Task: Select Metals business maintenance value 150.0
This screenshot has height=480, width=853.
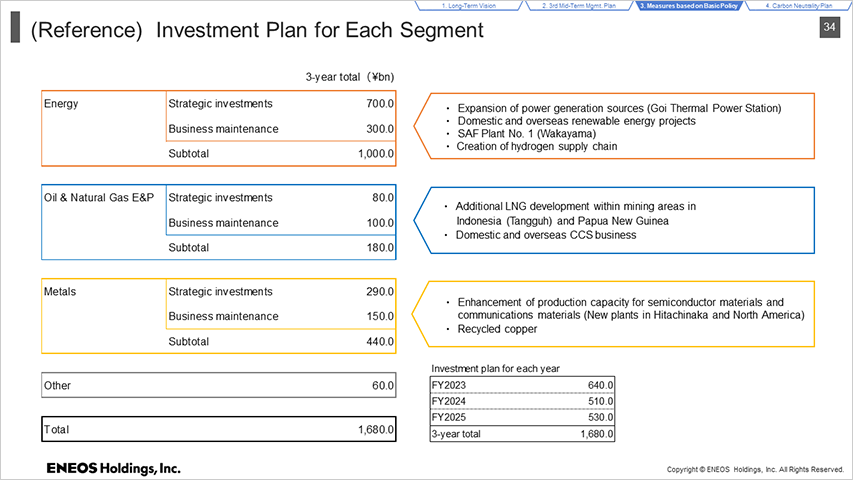Action: [x=380, y=316]
